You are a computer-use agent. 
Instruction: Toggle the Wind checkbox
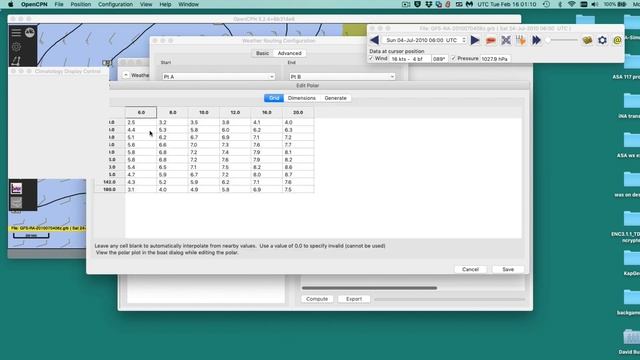(371, 58)
